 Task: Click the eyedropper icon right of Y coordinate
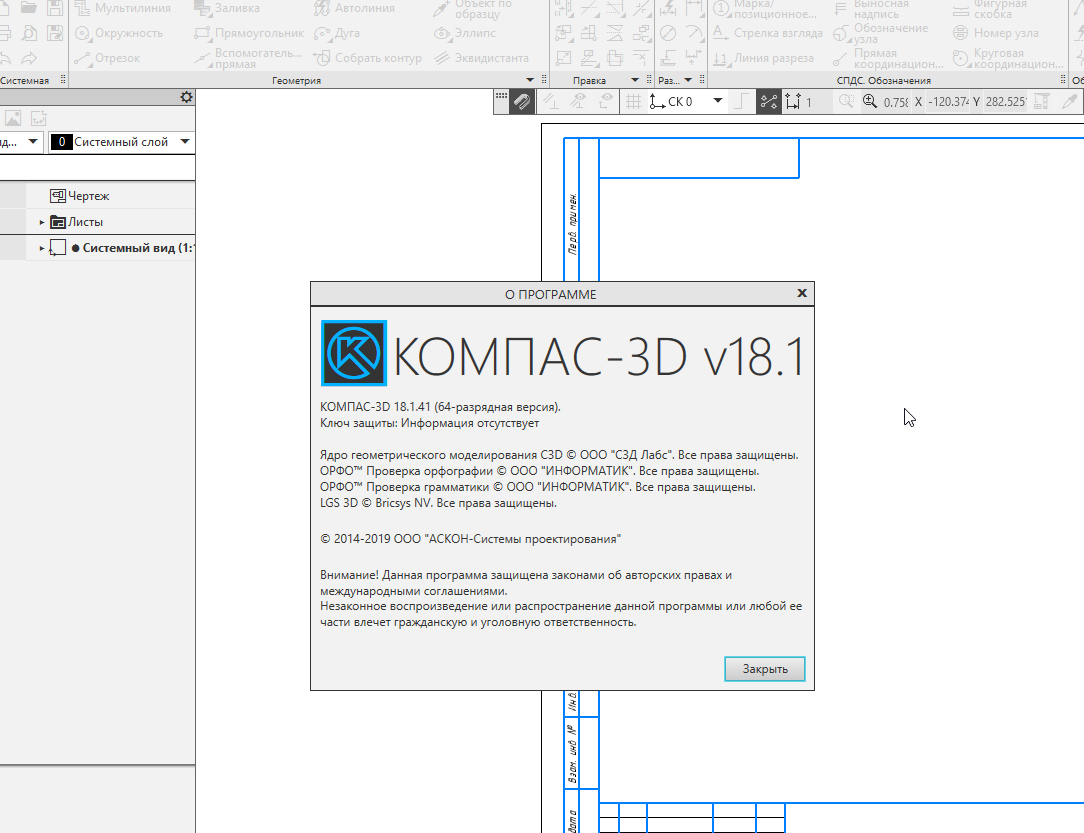click(1069, 102)
